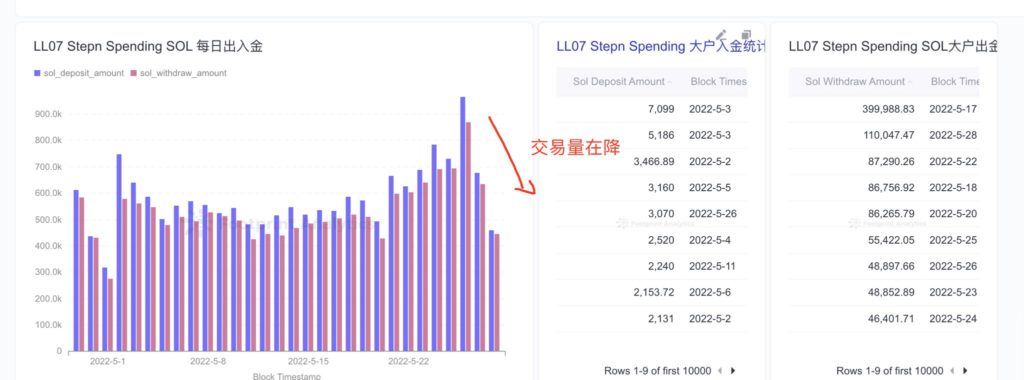Screen dimensions: 1024x380
Task: Select withdraw amount cell 86,756.92
Action: click(x=891, y=187)
